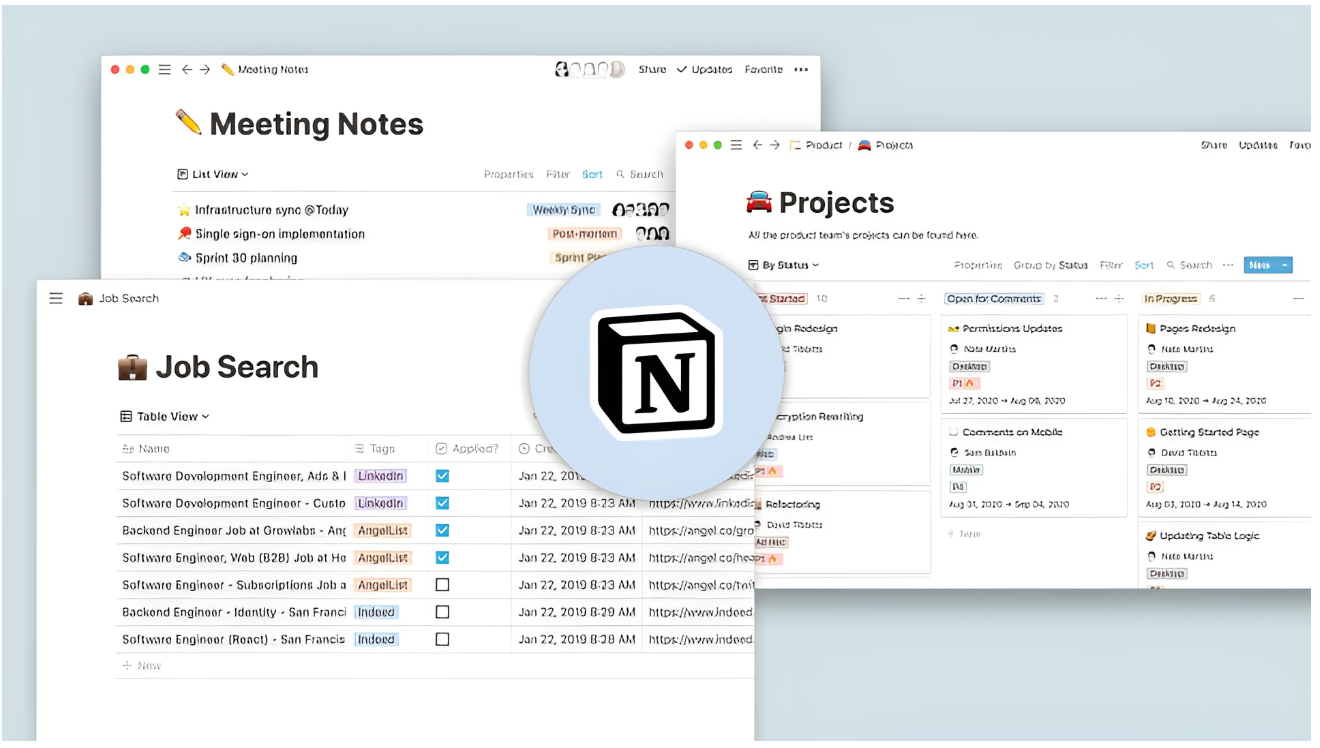The image size is (1320, 748).
Task: Uncheck Applied for Backend Engineer Job at Growlabs
Action: pyautogui.click(x=442, y=530)
